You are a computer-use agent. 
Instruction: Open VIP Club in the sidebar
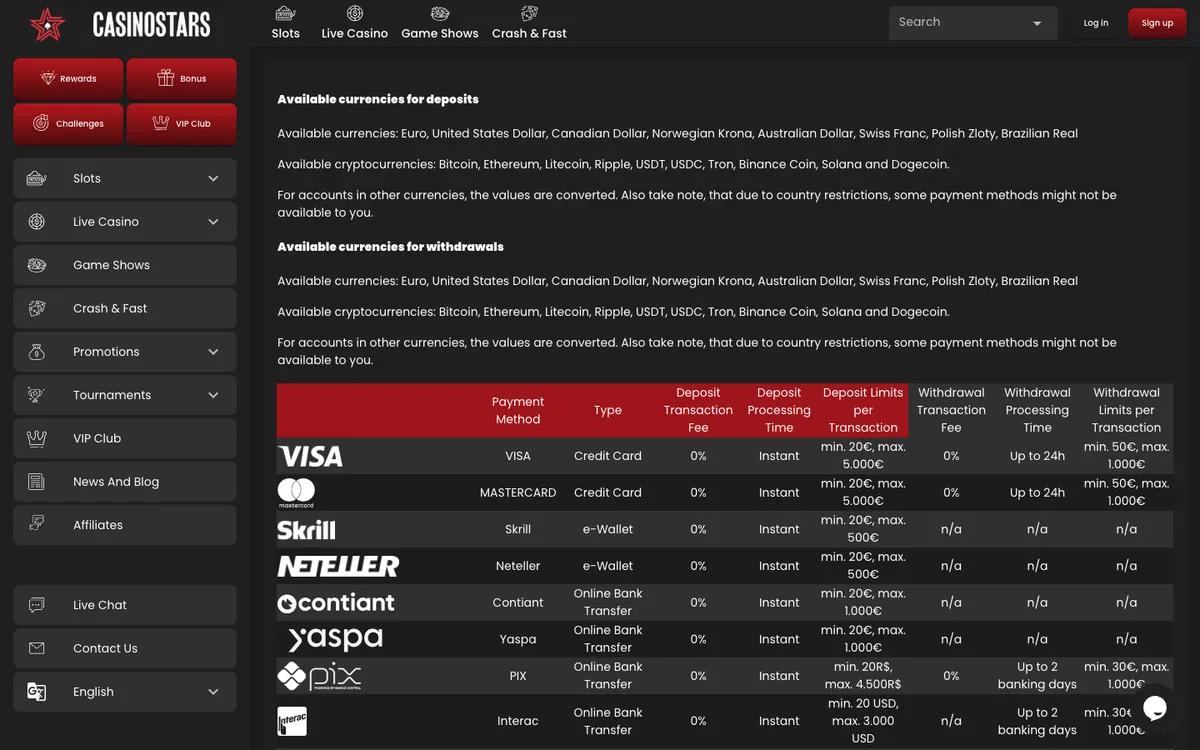click(x=125, y=438)
